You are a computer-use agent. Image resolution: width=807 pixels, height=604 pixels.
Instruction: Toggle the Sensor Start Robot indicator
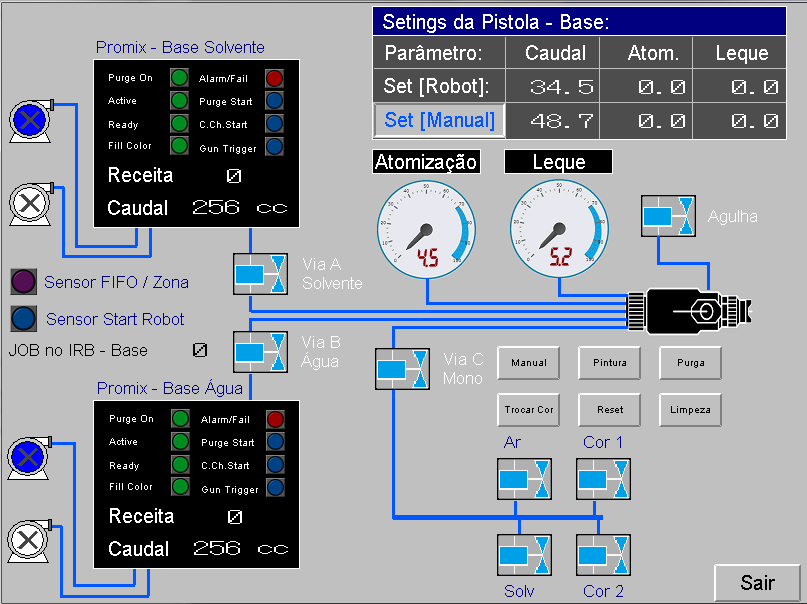pyautogui.click(x=24, y=319)
